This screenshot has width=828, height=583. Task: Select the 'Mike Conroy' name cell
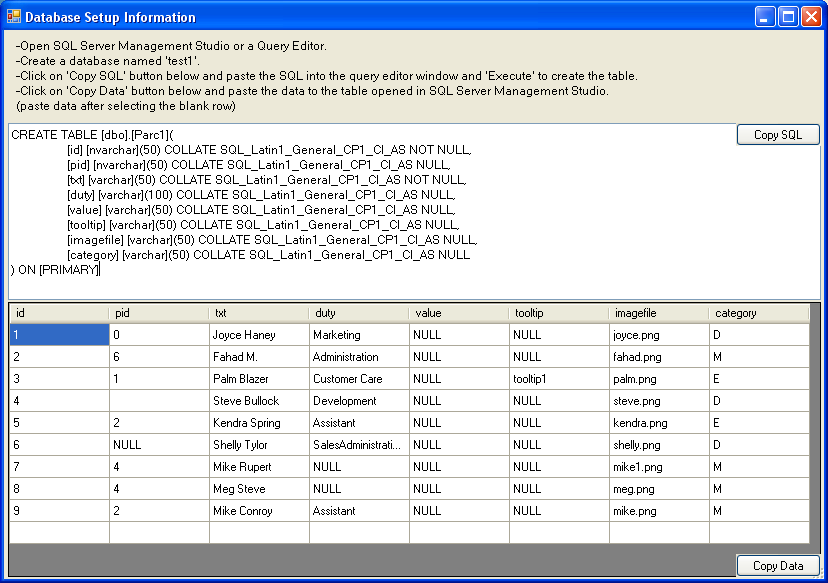pos(259,511)
